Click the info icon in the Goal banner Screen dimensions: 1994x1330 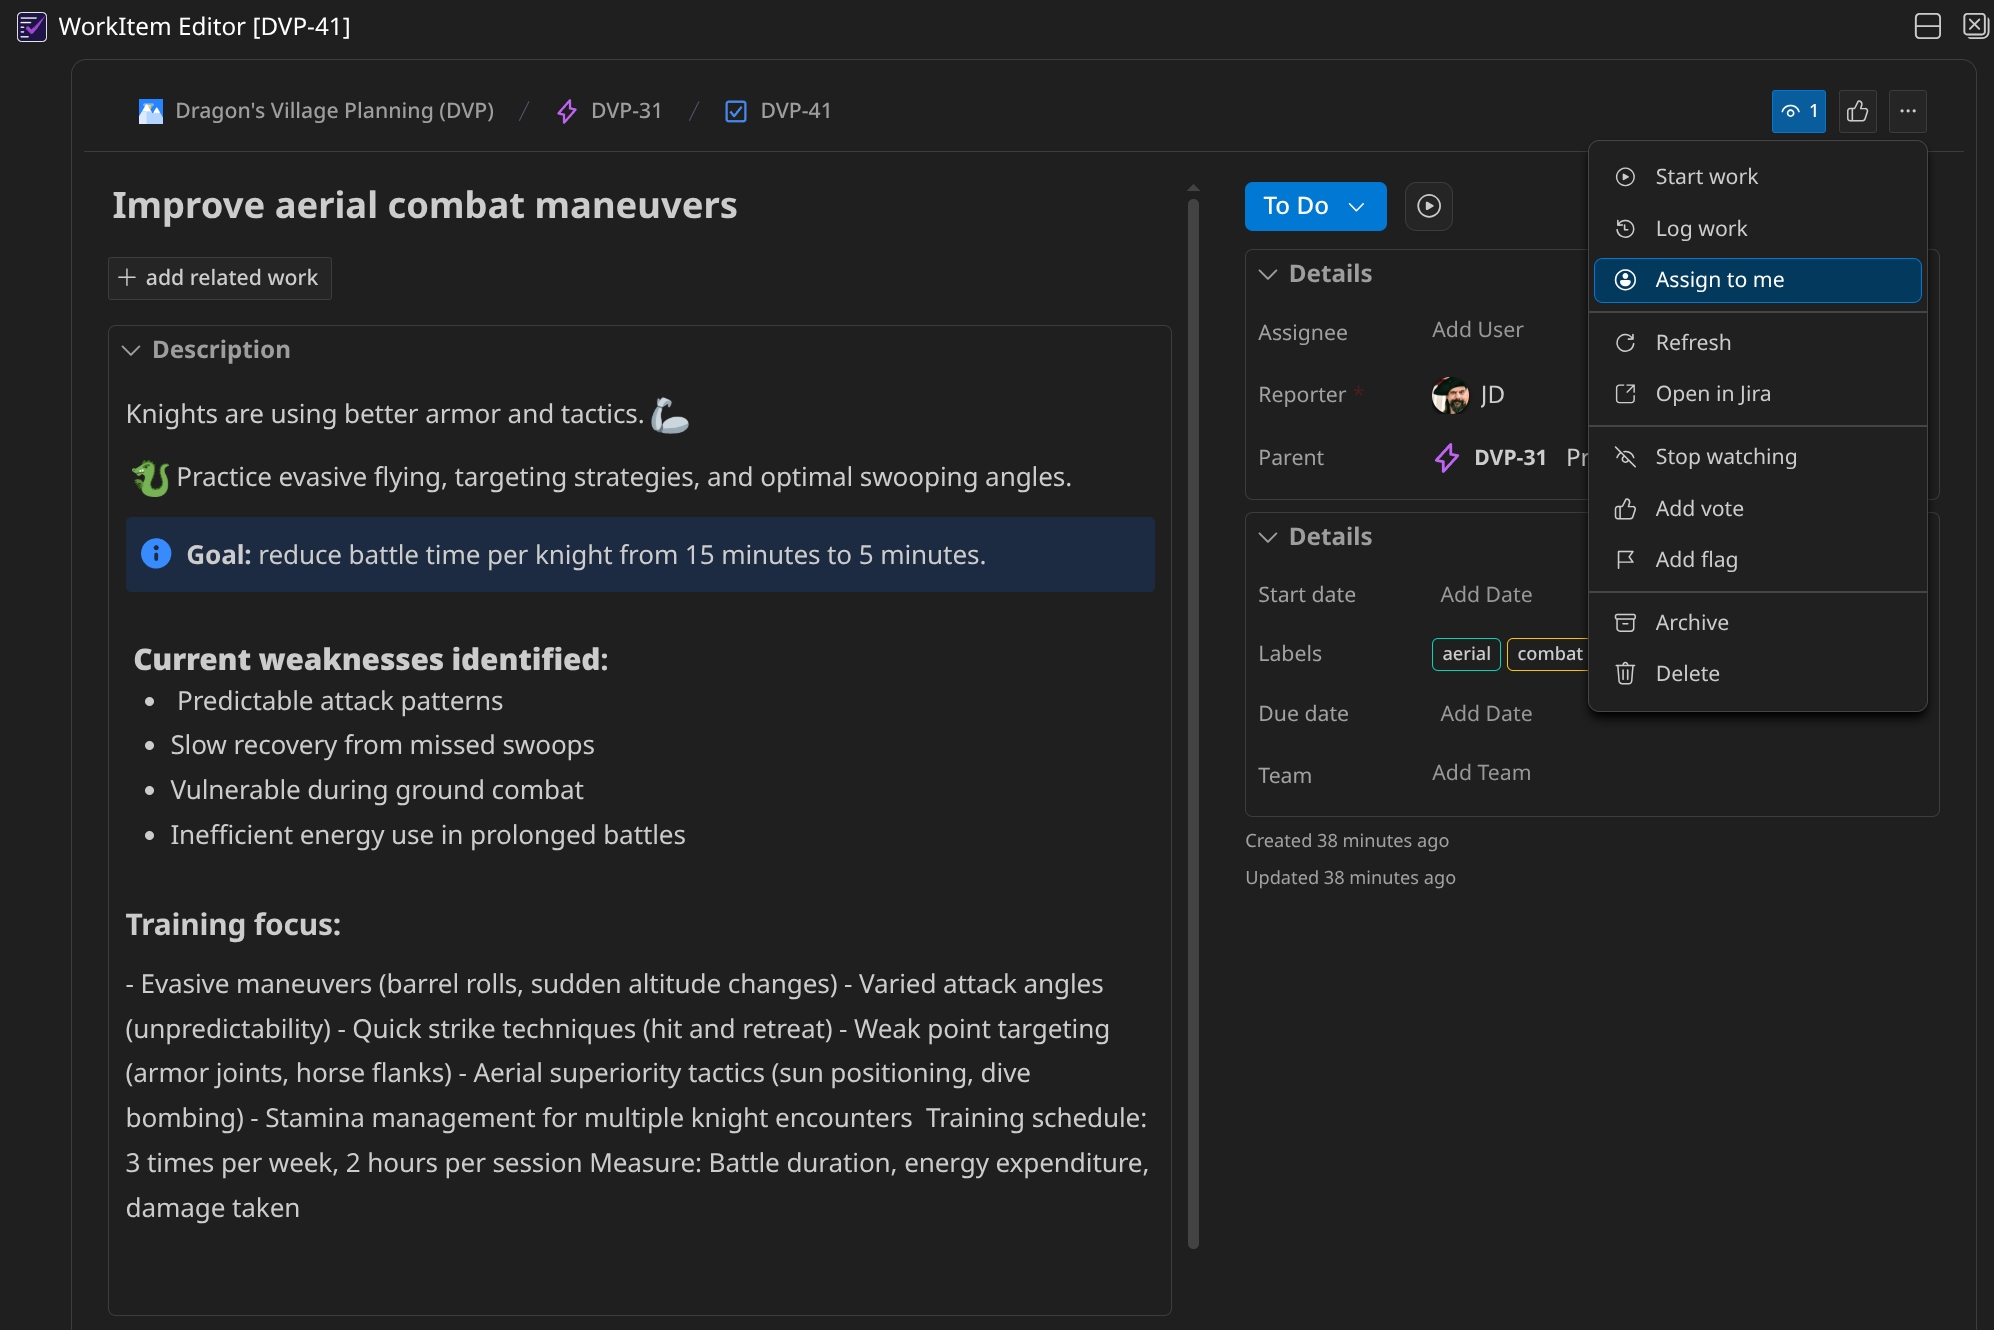tap(155, 554)
